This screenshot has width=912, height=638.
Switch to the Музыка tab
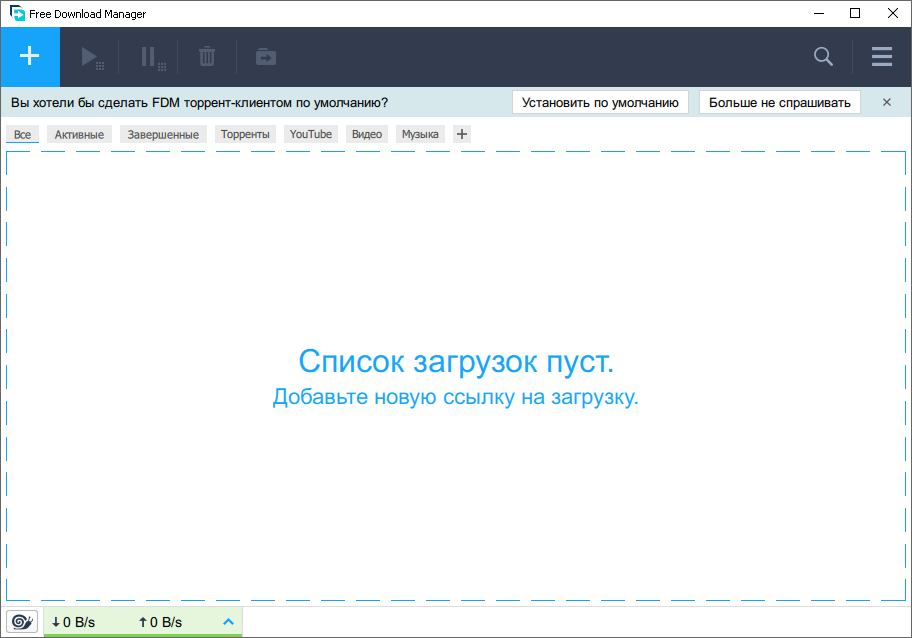420,134
